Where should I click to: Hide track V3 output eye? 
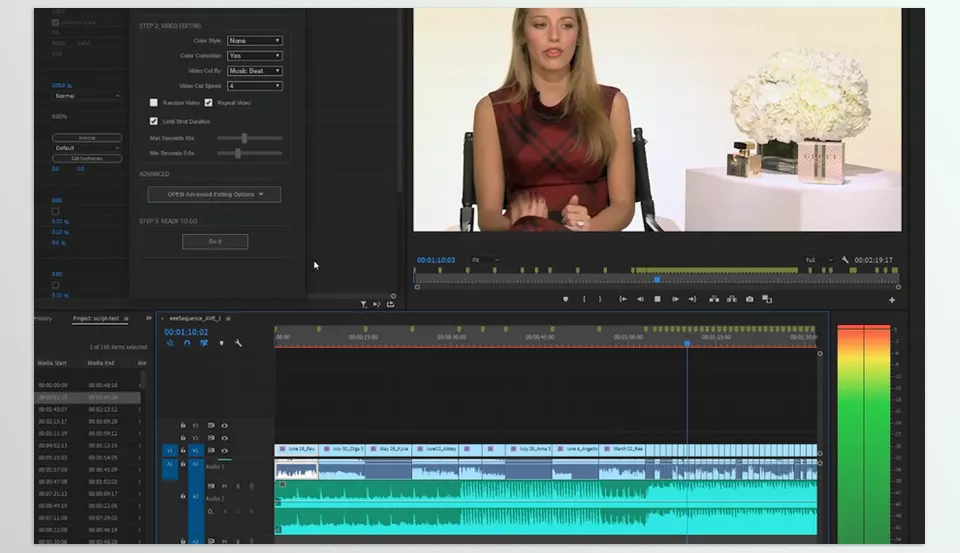(225, 425)
